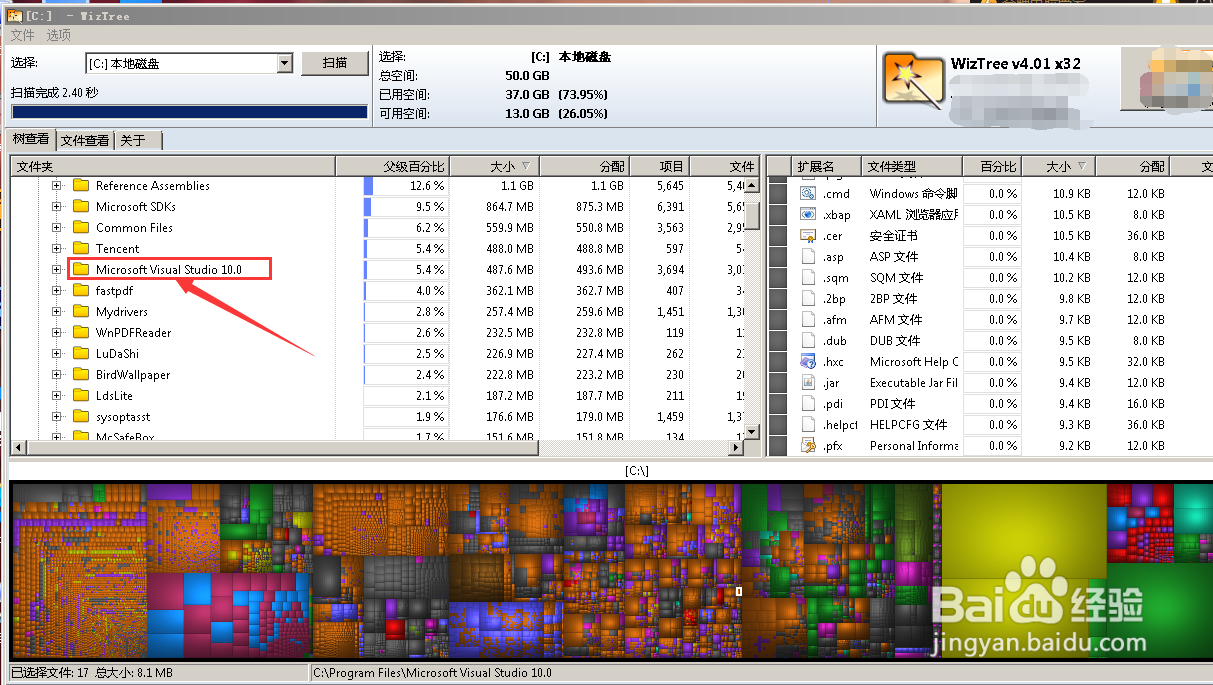This screenshot has width=1213, height=685.
Task: Click the .pfx file type icon
Action: click(x=809, y=445)
